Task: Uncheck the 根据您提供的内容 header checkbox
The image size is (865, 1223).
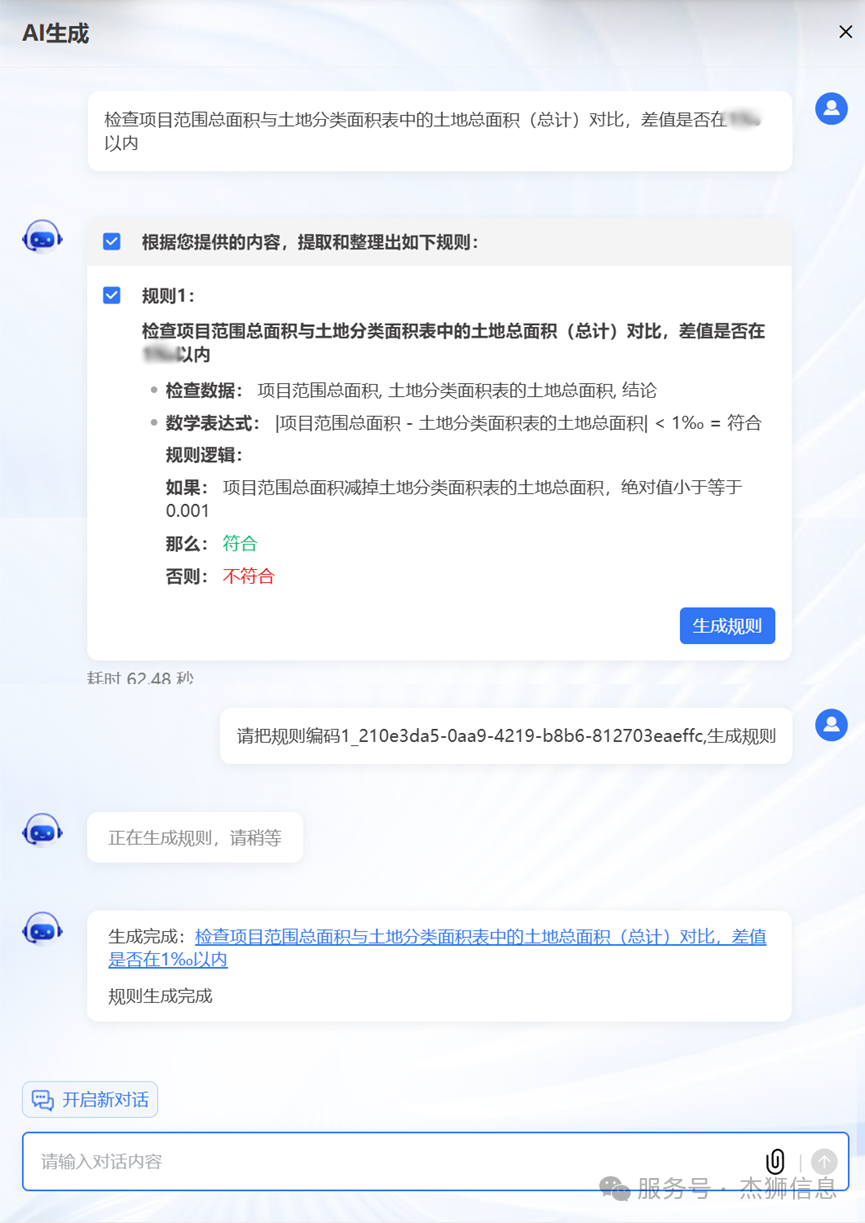Action: point(112,242)
